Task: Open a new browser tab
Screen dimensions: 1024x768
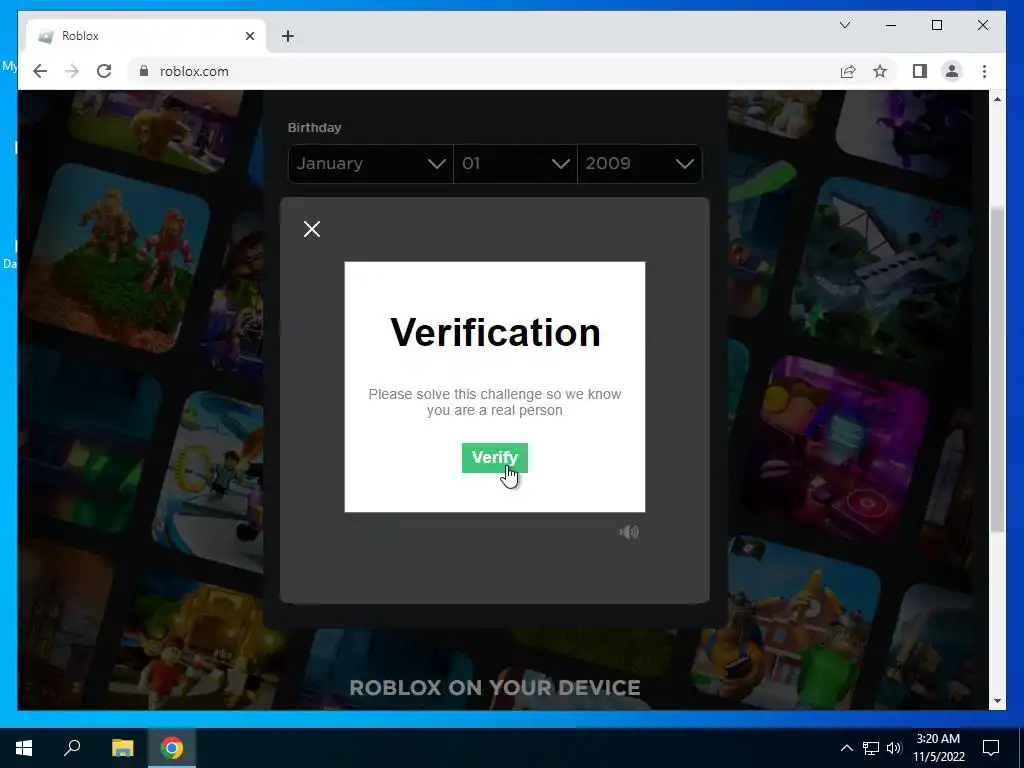Action: pyautogui.click(x=288, y=36)
